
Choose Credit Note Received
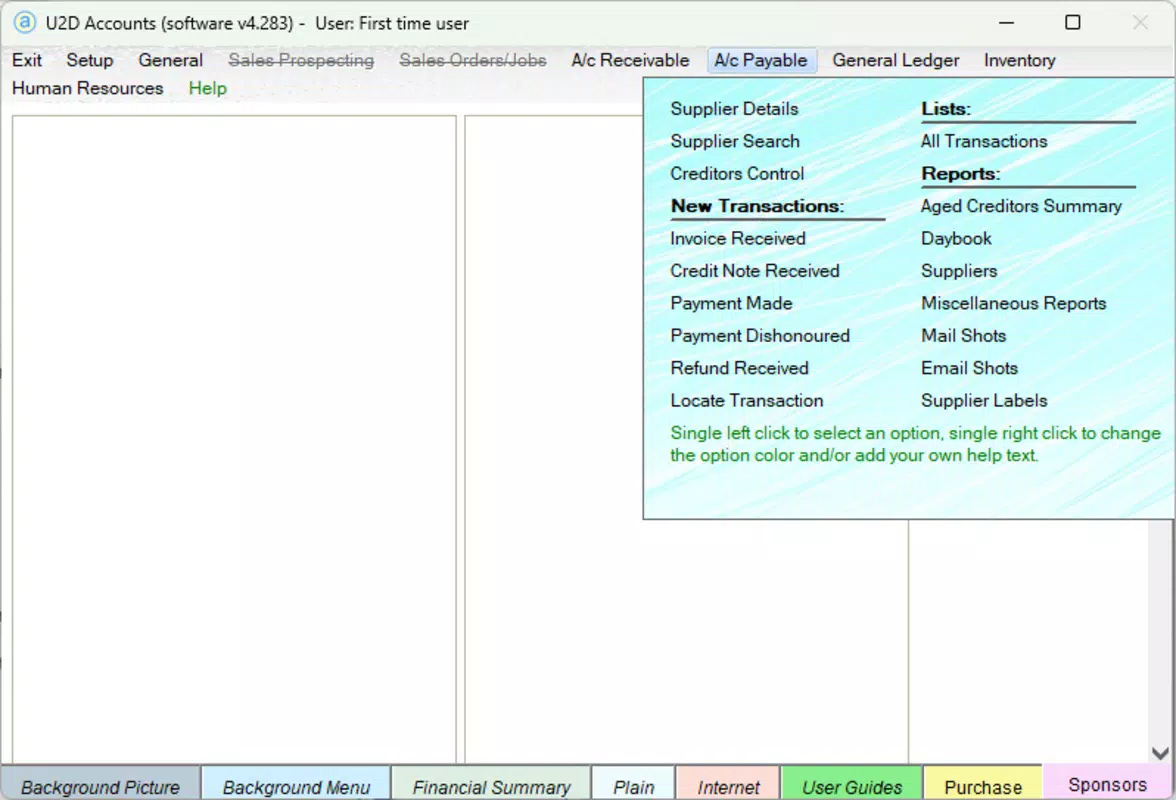(x=754, y=271)
